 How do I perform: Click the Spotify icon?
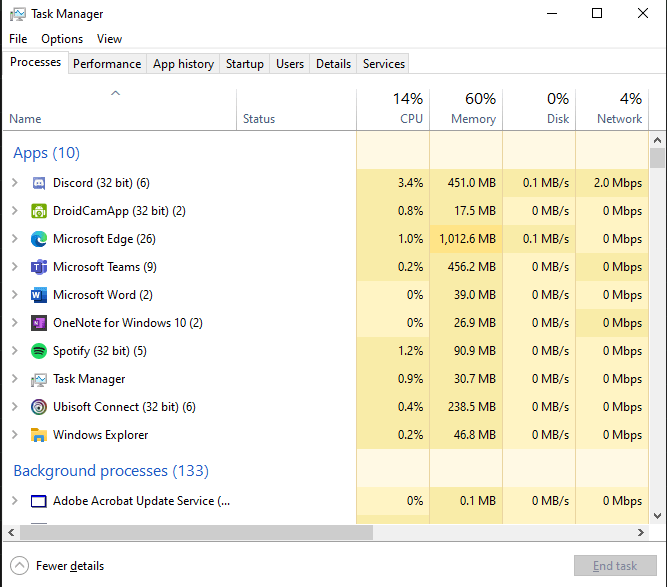pyautogui.click(x=39, y=351)
